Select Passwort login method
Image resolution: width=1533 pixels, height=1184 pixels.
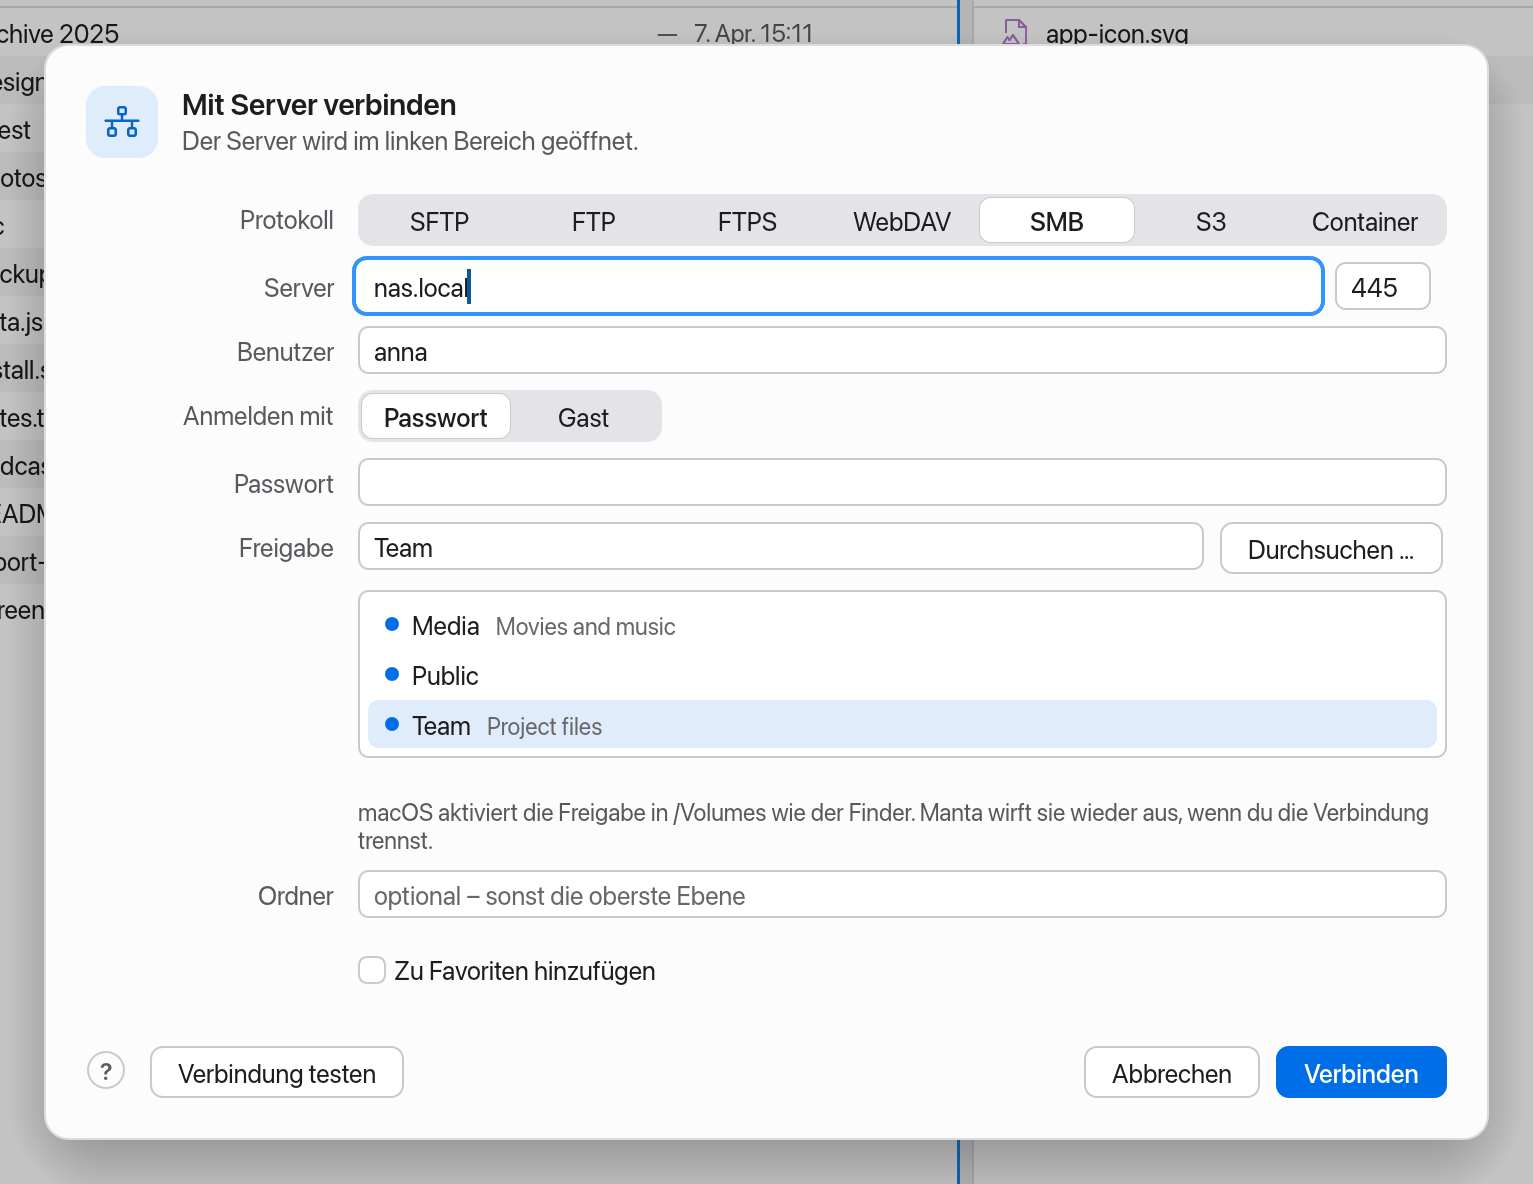coord(436,417)
